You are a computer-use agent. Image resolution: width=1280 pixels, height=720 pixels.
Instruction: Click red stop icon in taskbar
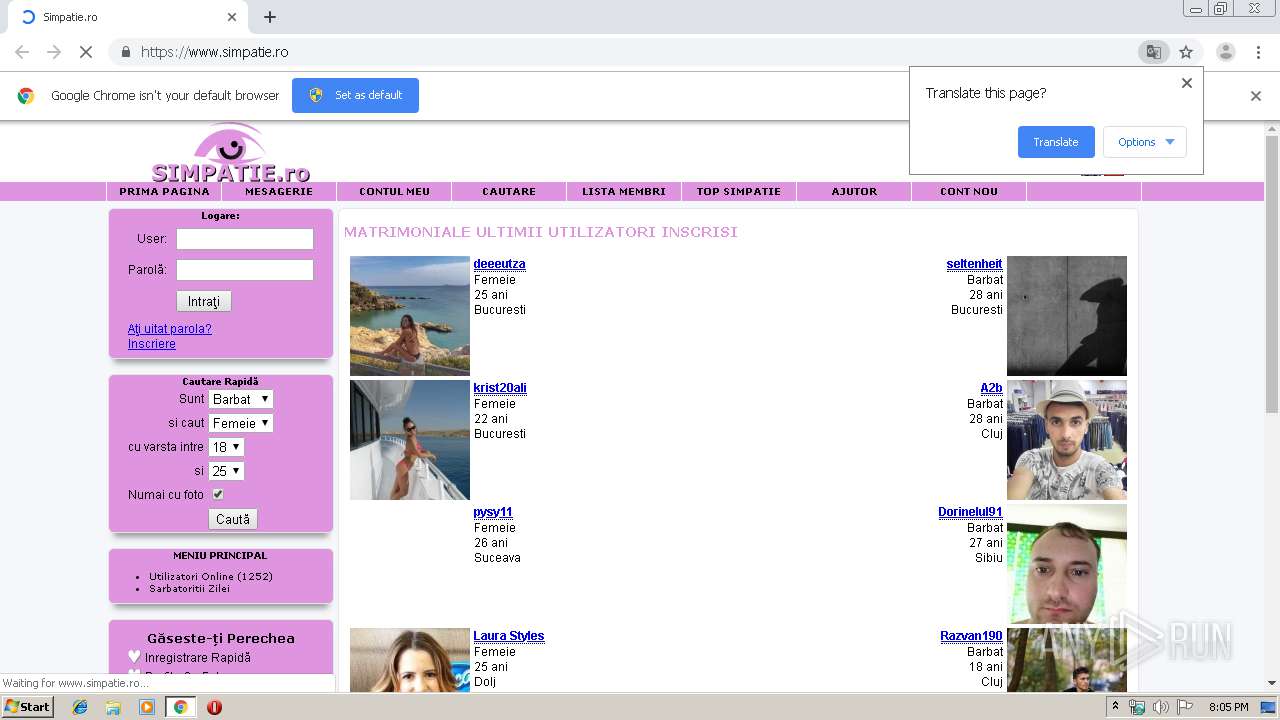(x=214, y=707)
